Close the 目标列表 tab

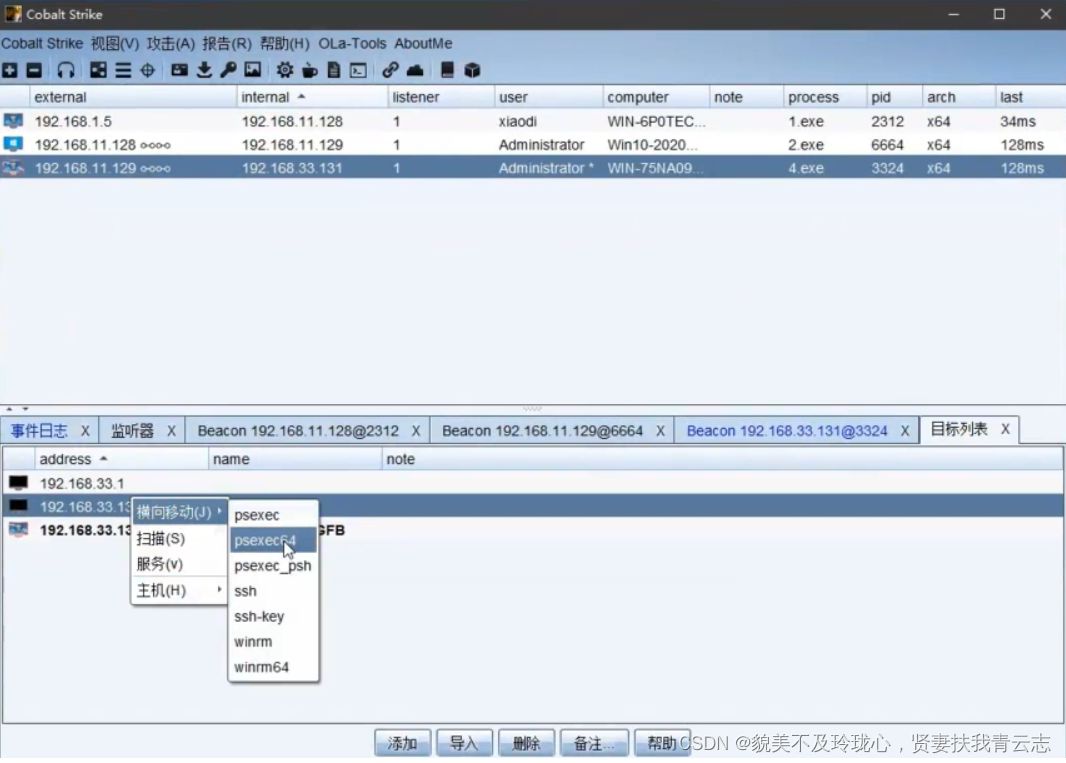pyautogui.click(x=1005, y=429)
